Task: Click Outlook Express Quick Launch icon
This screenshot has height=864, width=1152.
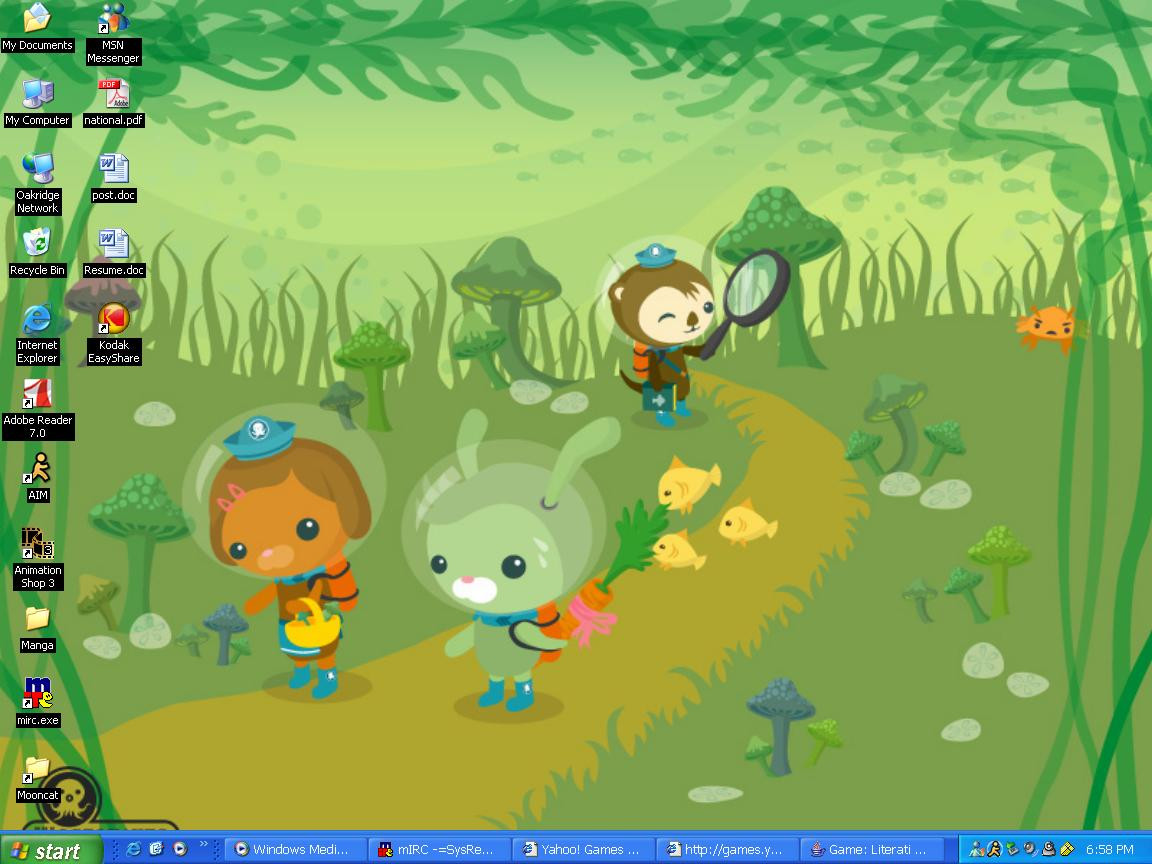Action: [156, 849]
